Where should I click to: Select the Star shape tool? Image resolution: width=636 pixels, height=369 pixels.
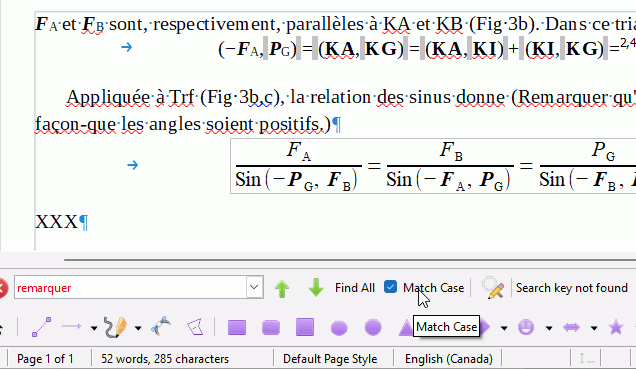pyautogui.click(x=616, y=327)
